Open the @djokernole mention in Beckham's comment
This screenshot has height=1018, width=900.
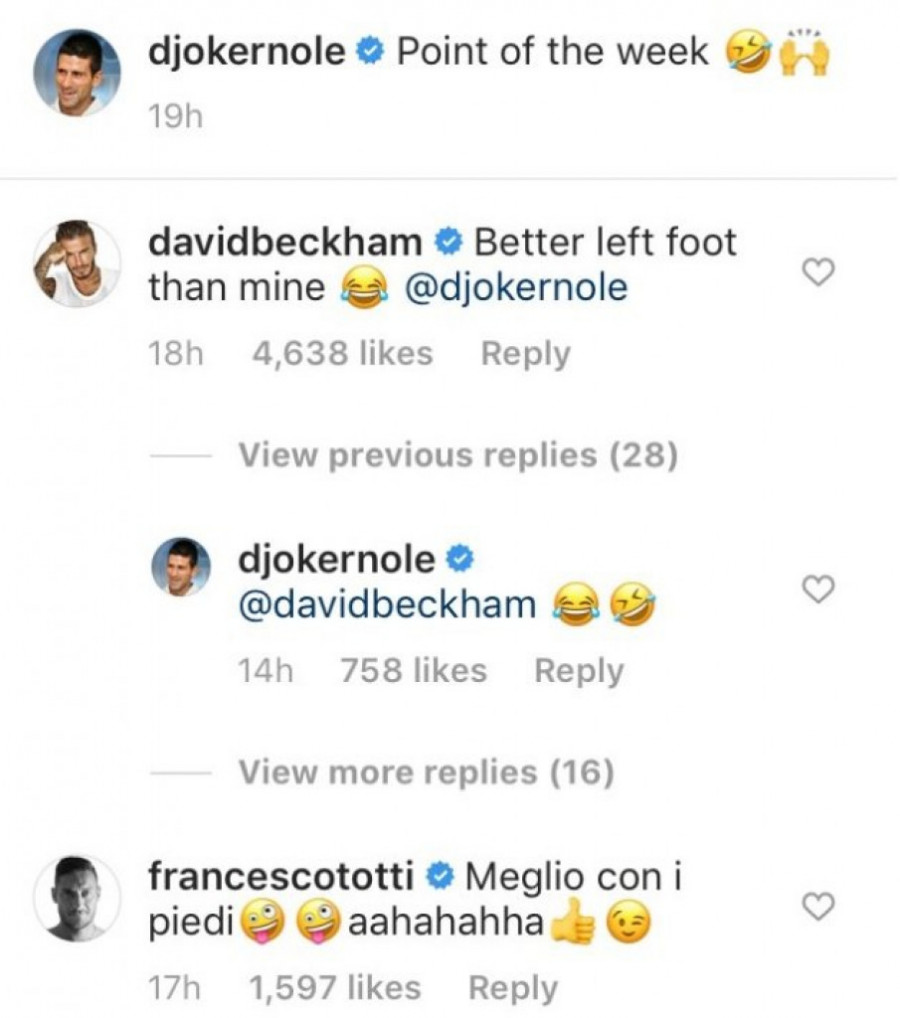pyautogui.click(x=513, y=289)
